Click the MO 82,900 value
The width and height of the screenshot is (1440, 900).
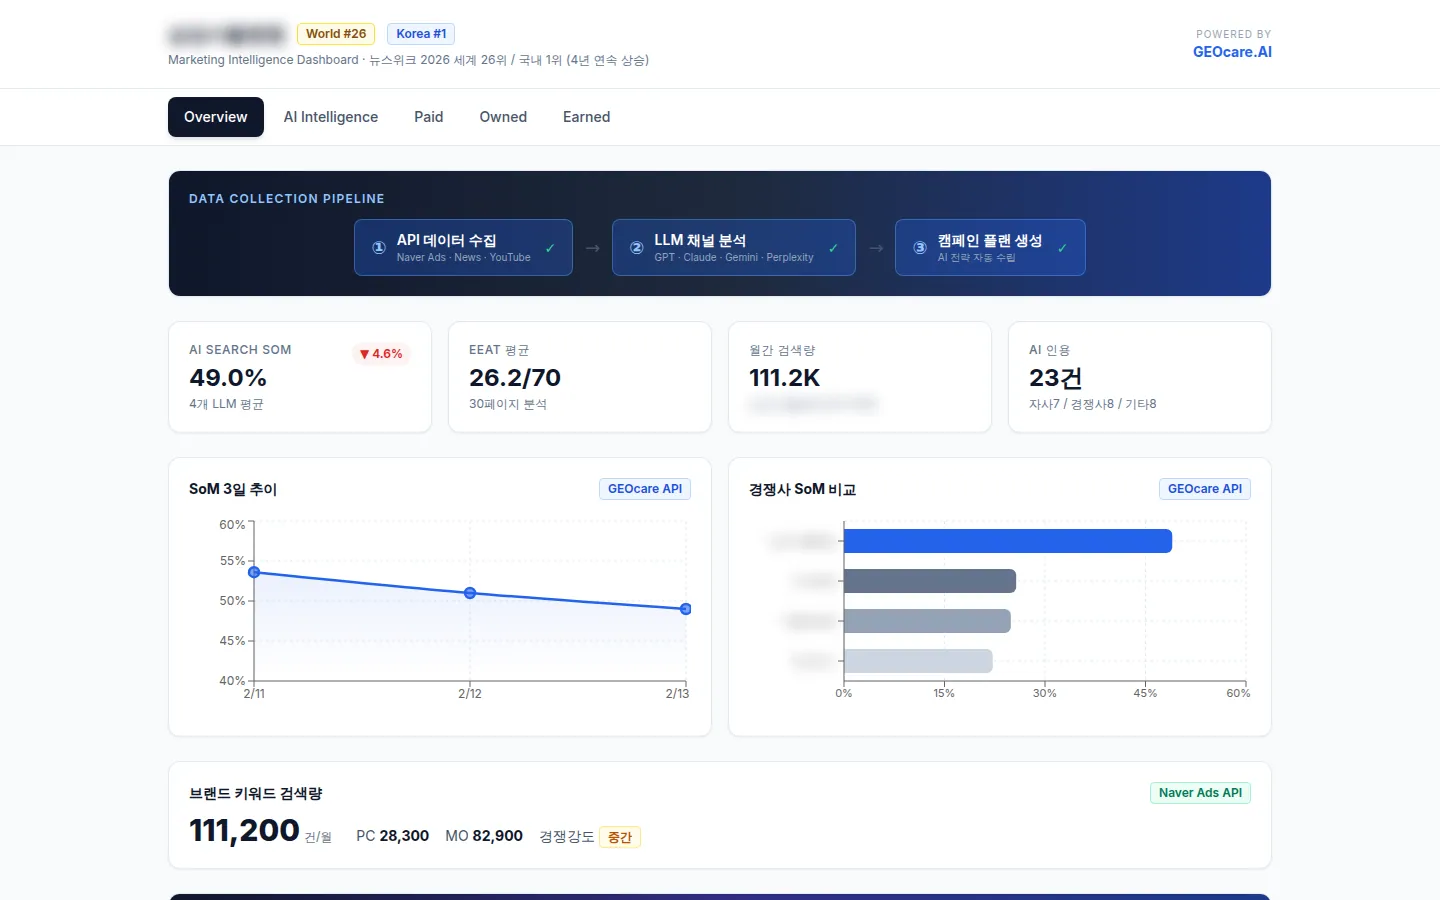pyautogui.click(x=484, y=836)
